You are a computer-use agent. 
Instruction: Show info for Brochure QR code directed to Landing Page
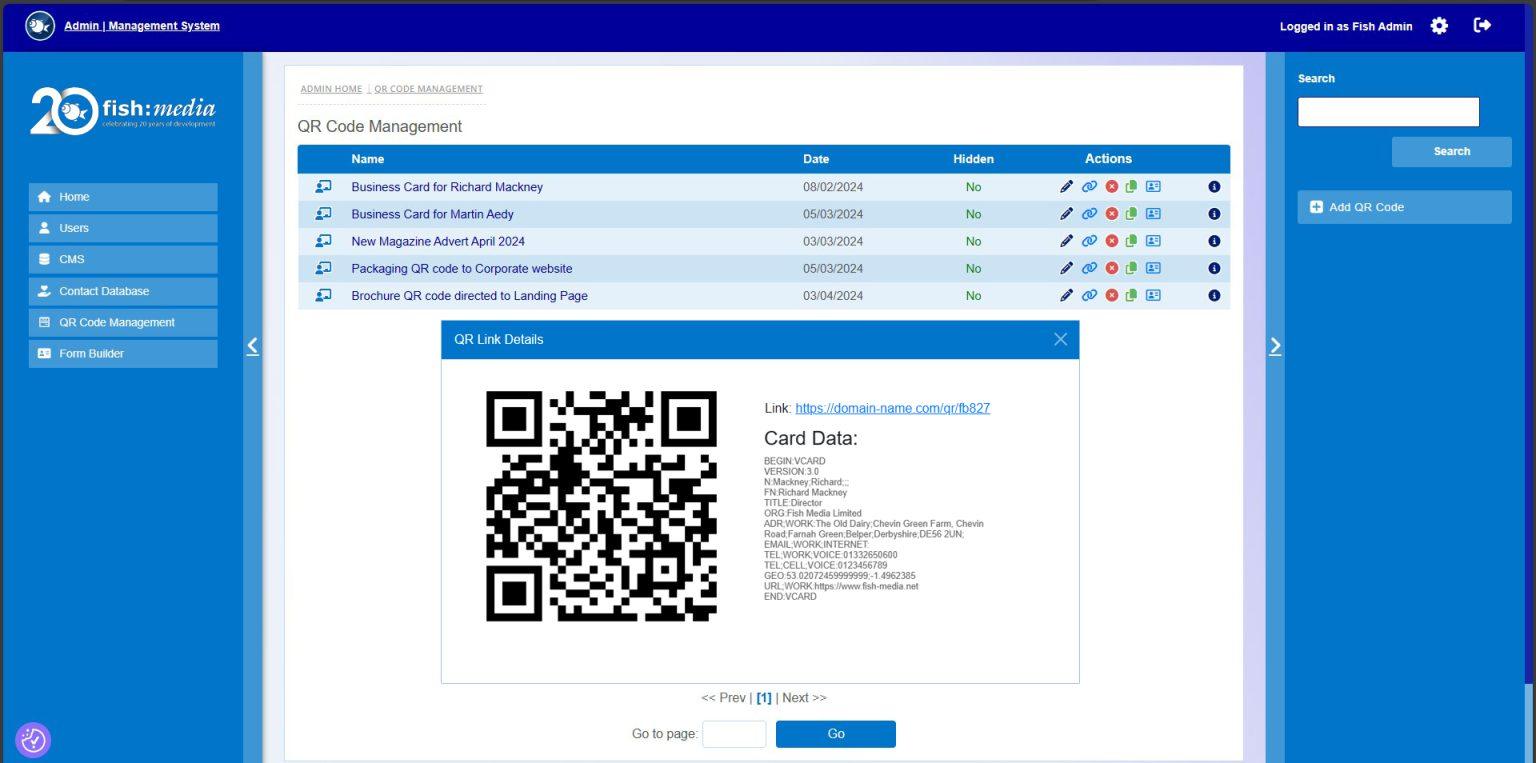click(x=1214, y=295)
